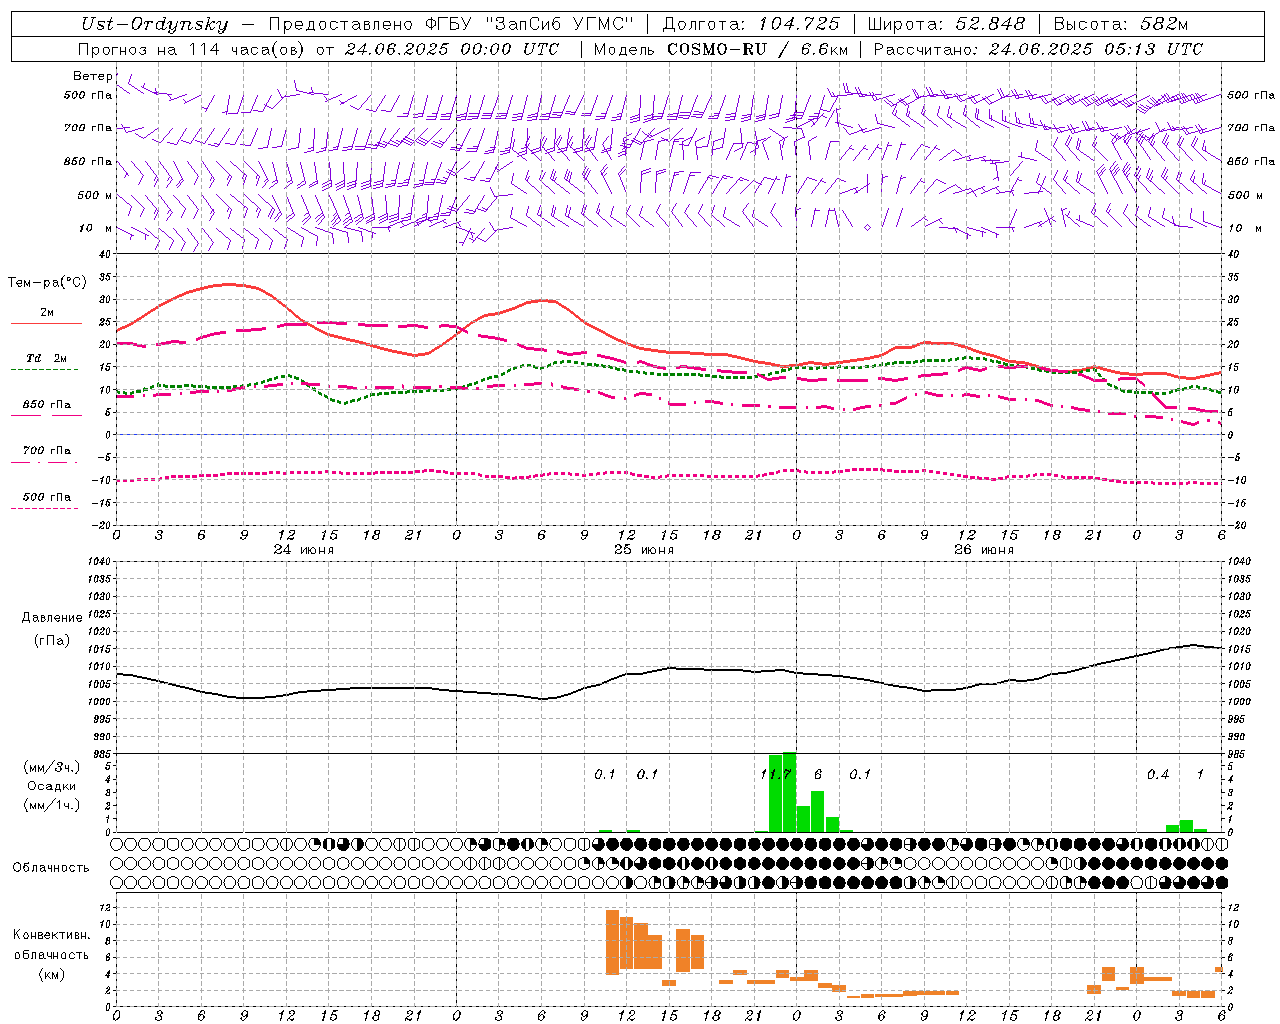Click the "Тем-ра(°C)" temperature panel label

coord(47,283)
